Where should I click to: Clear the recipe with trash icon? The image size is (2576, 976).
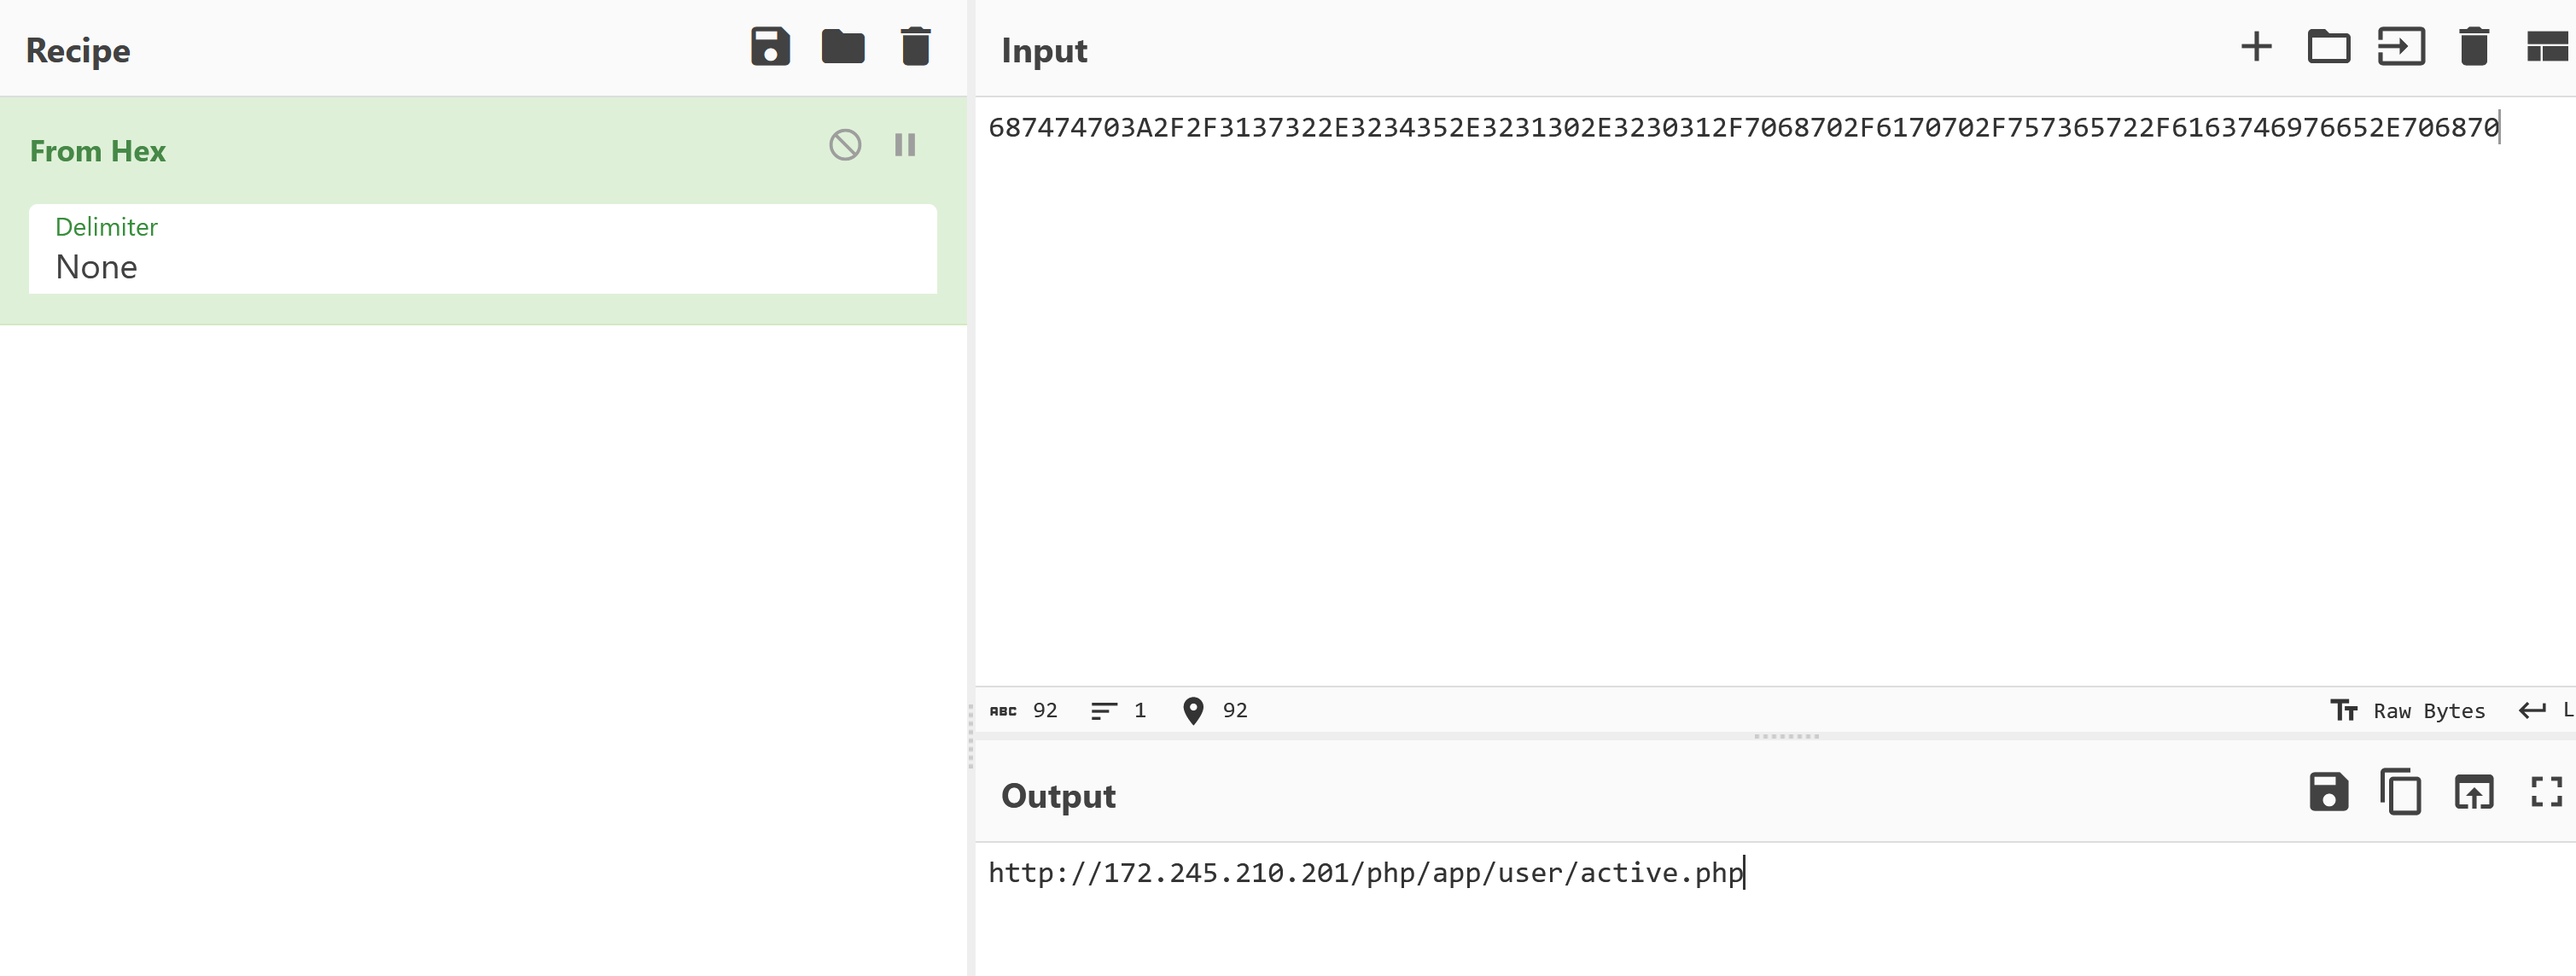click(915, 47)
